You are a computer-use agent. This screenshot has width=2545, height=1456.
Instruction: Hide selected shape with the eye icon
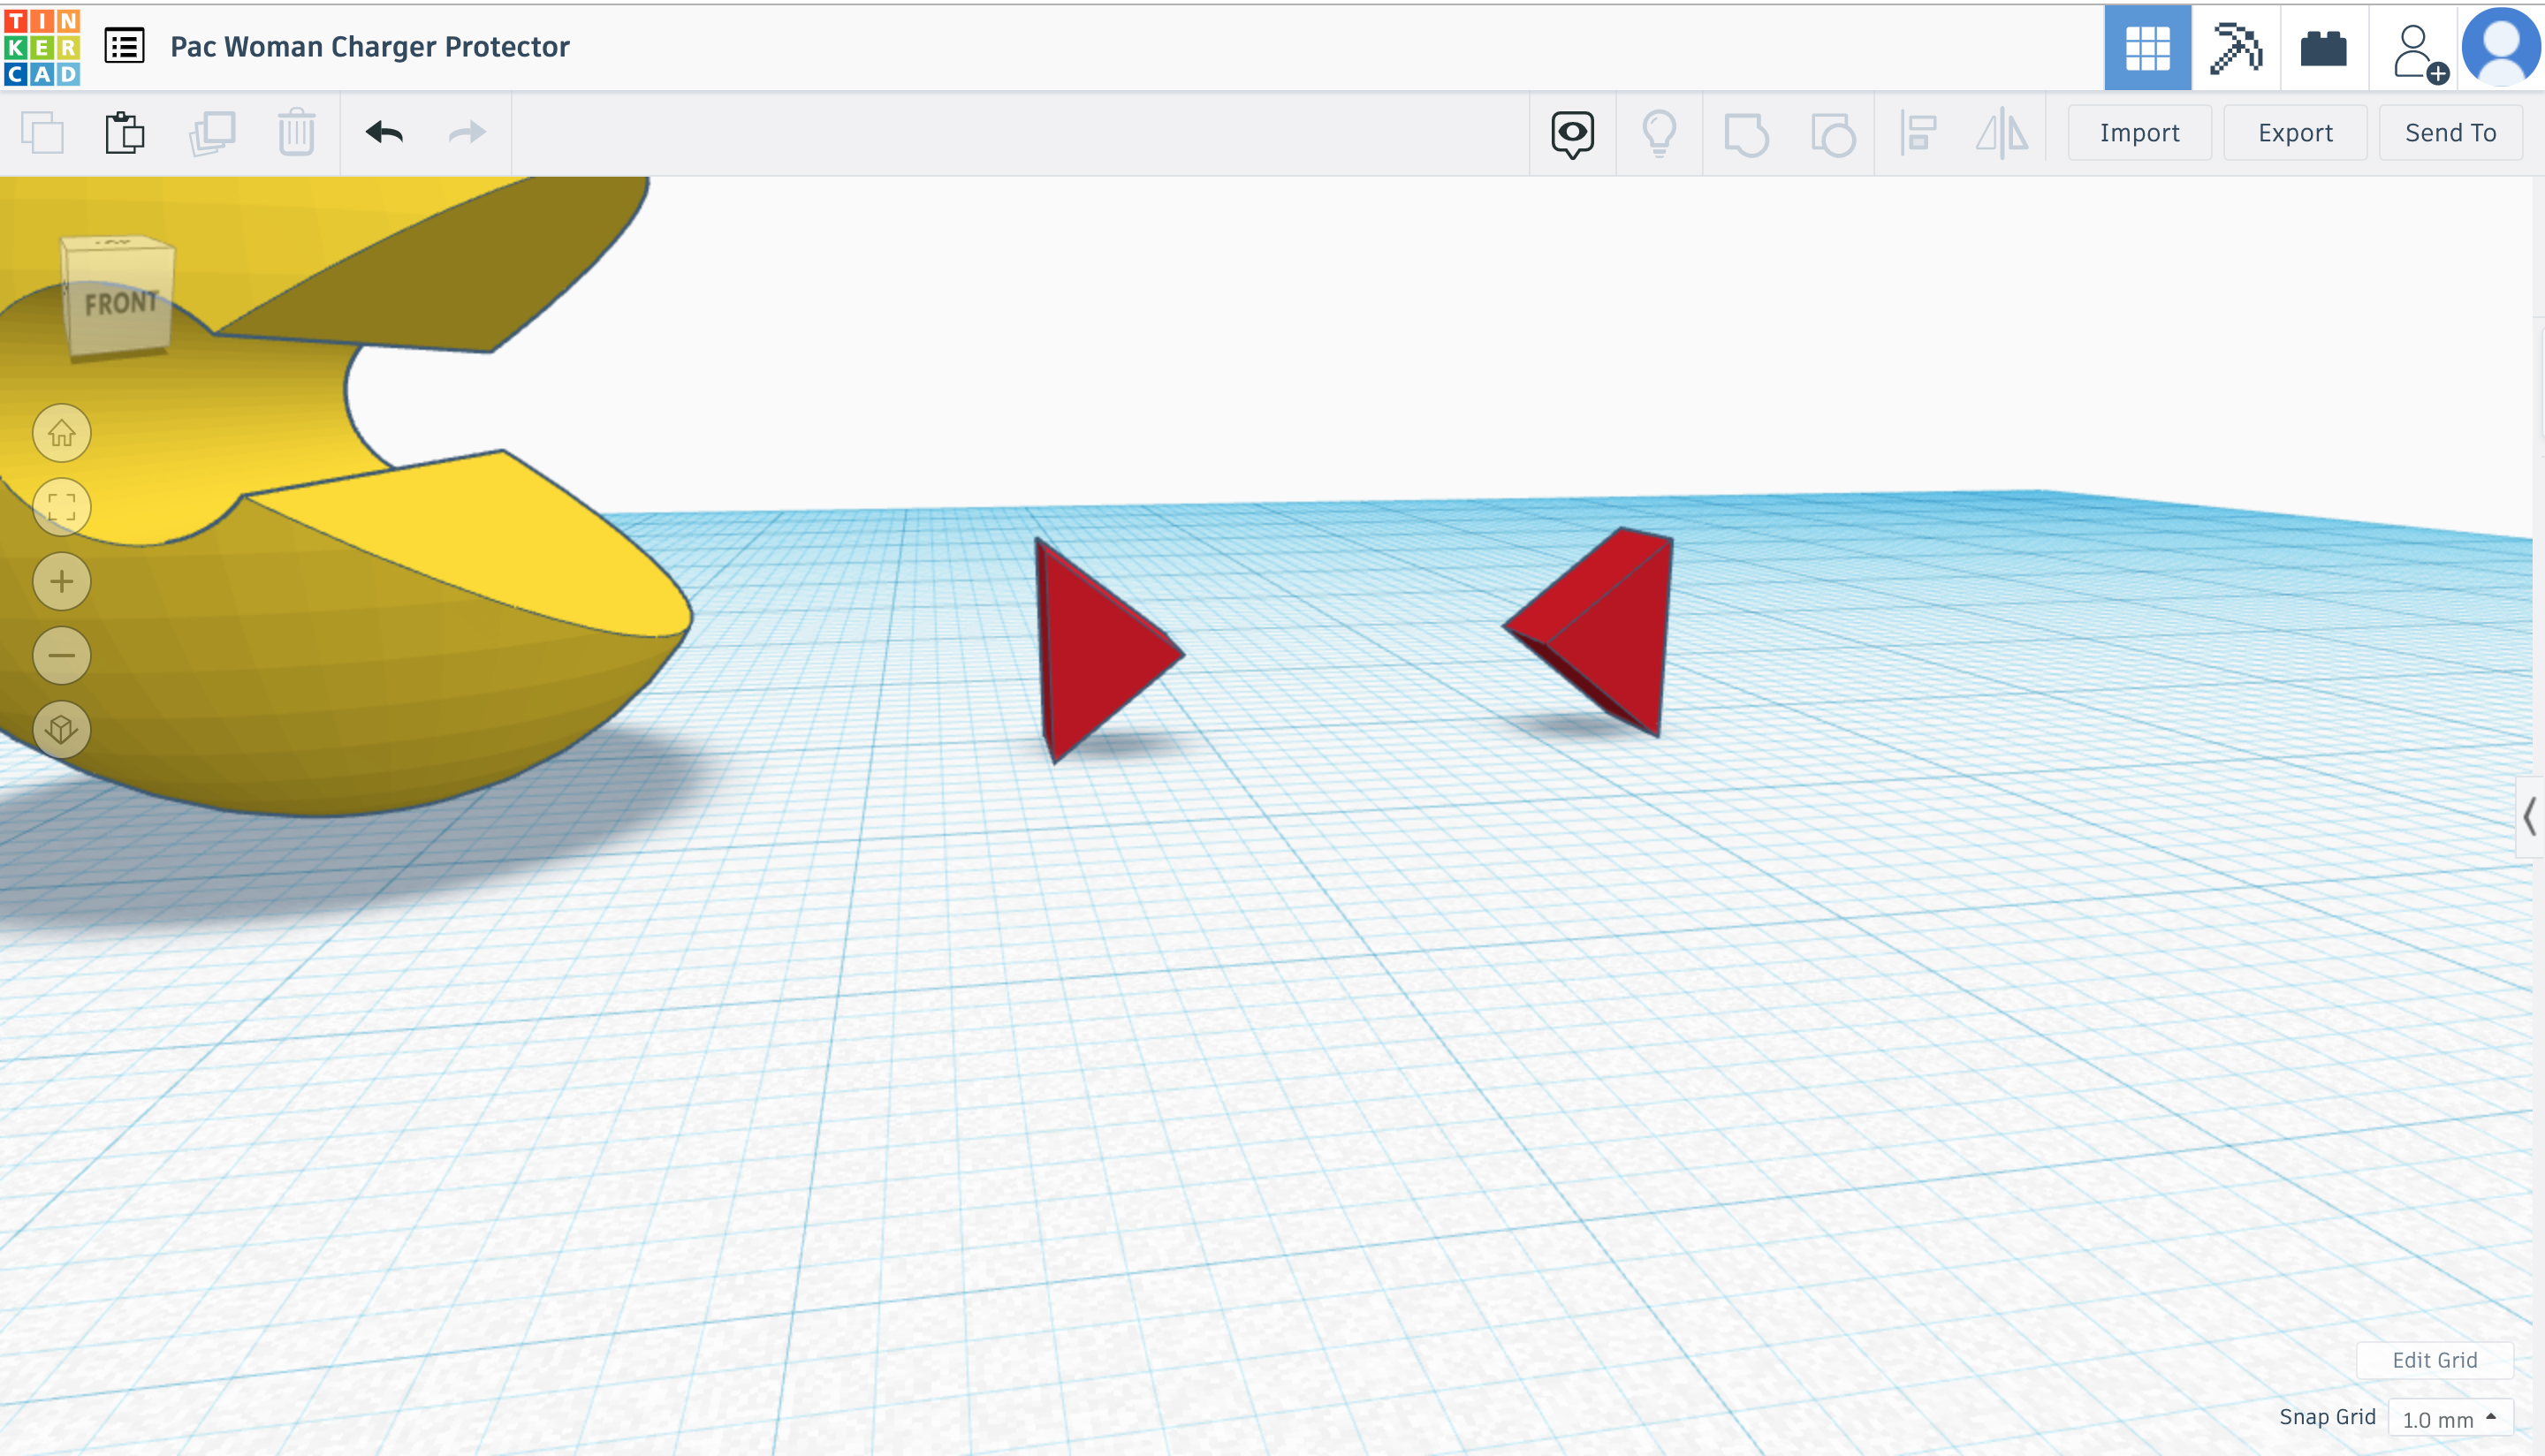click(1572, 132)
